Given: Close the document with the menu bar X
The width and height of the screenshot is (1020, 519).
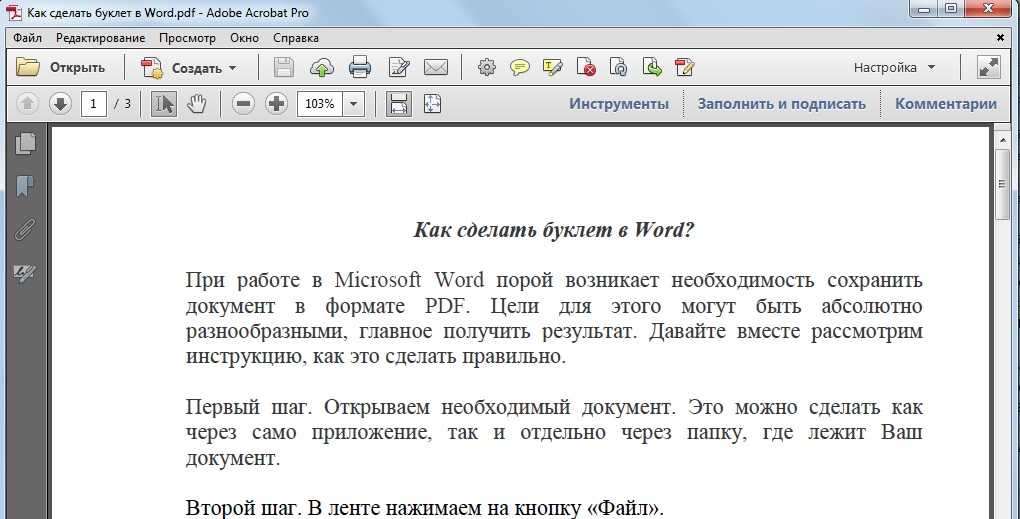Looking at the screenshot, I should click(1000, 38).
